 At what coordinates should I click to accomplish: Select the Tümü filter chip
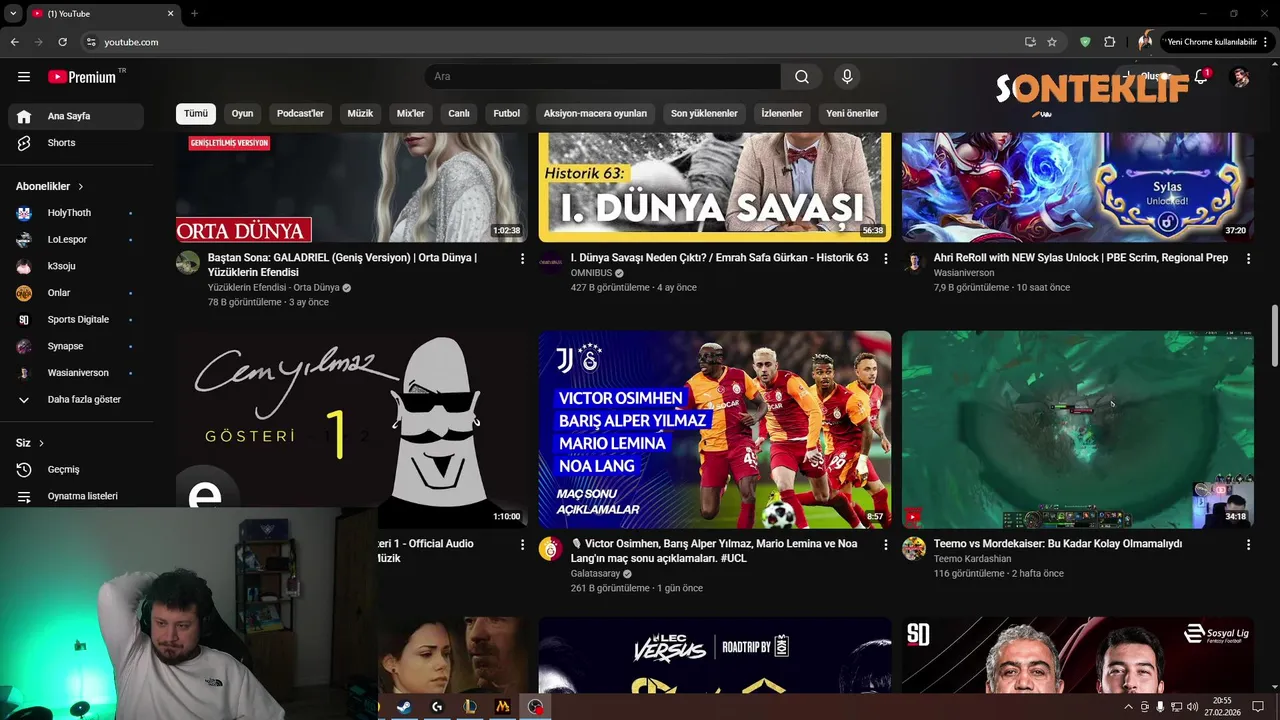(196, 114)
